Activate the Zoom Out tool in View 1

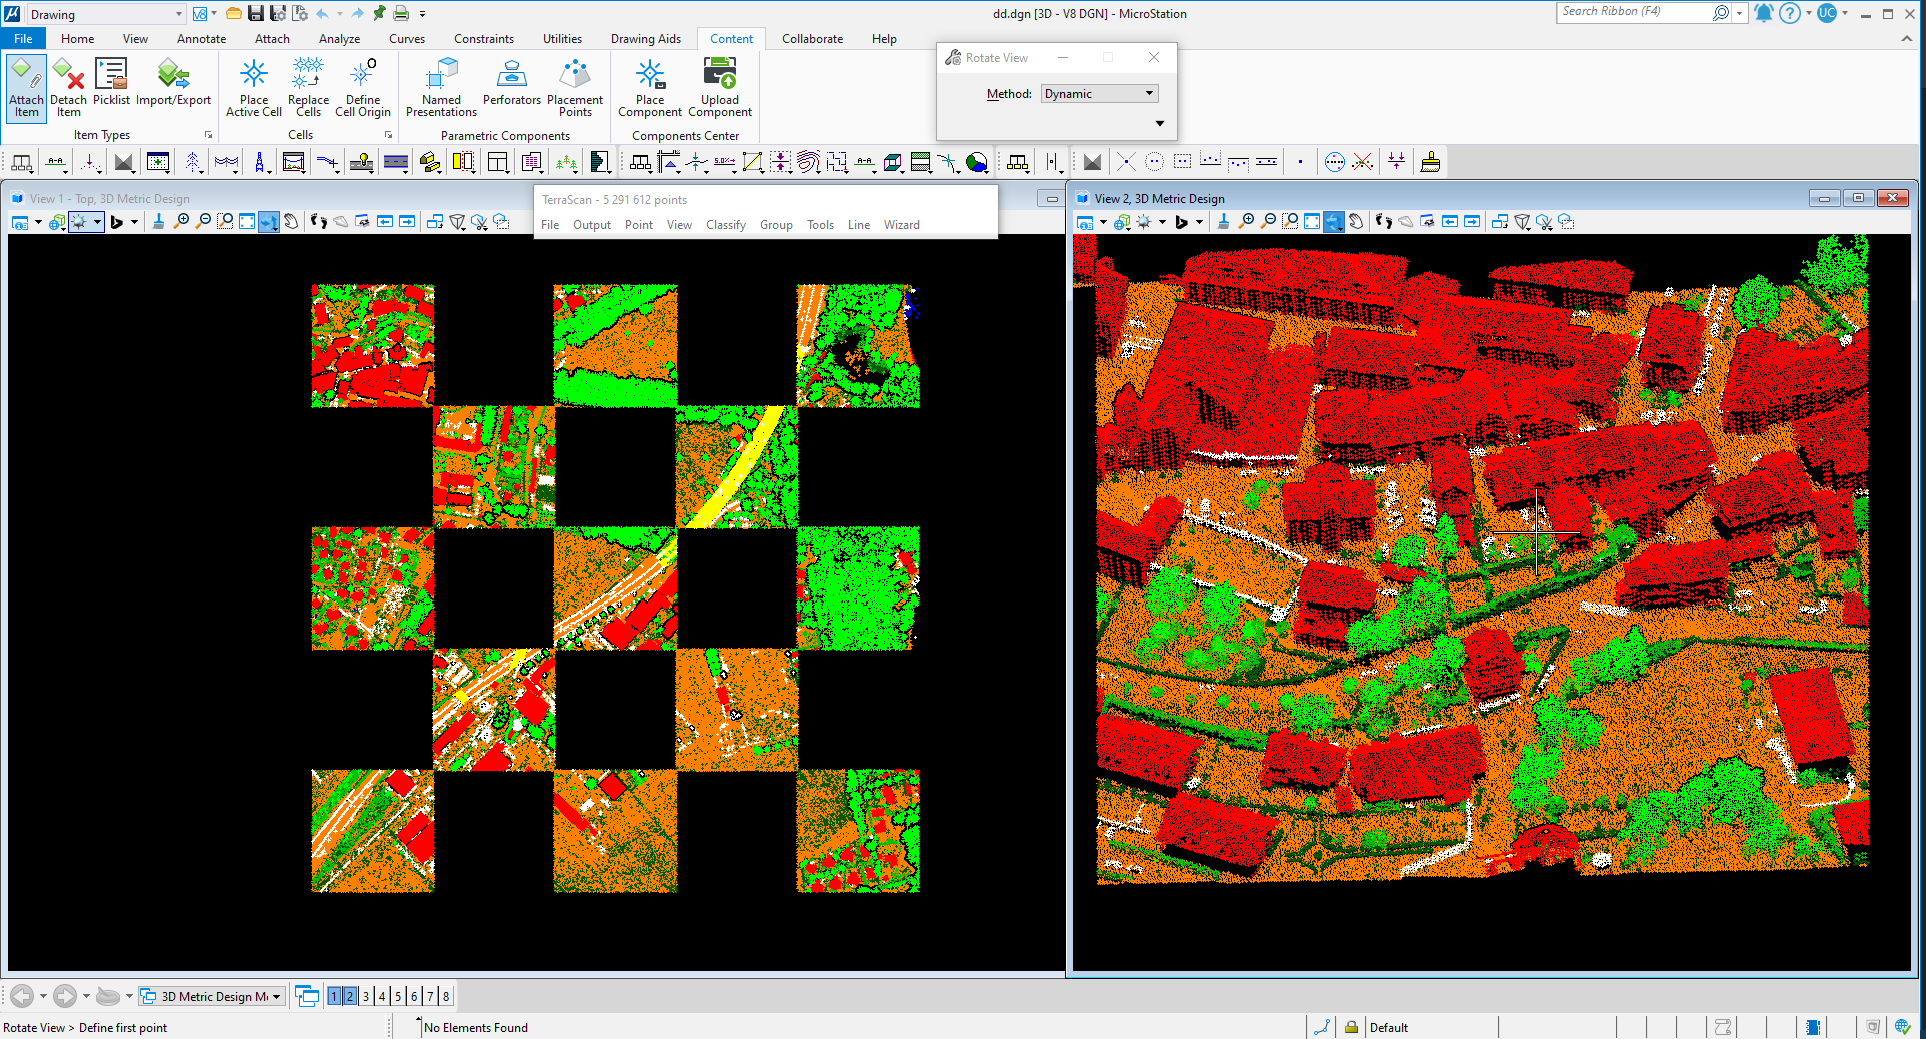click(204, 222)
